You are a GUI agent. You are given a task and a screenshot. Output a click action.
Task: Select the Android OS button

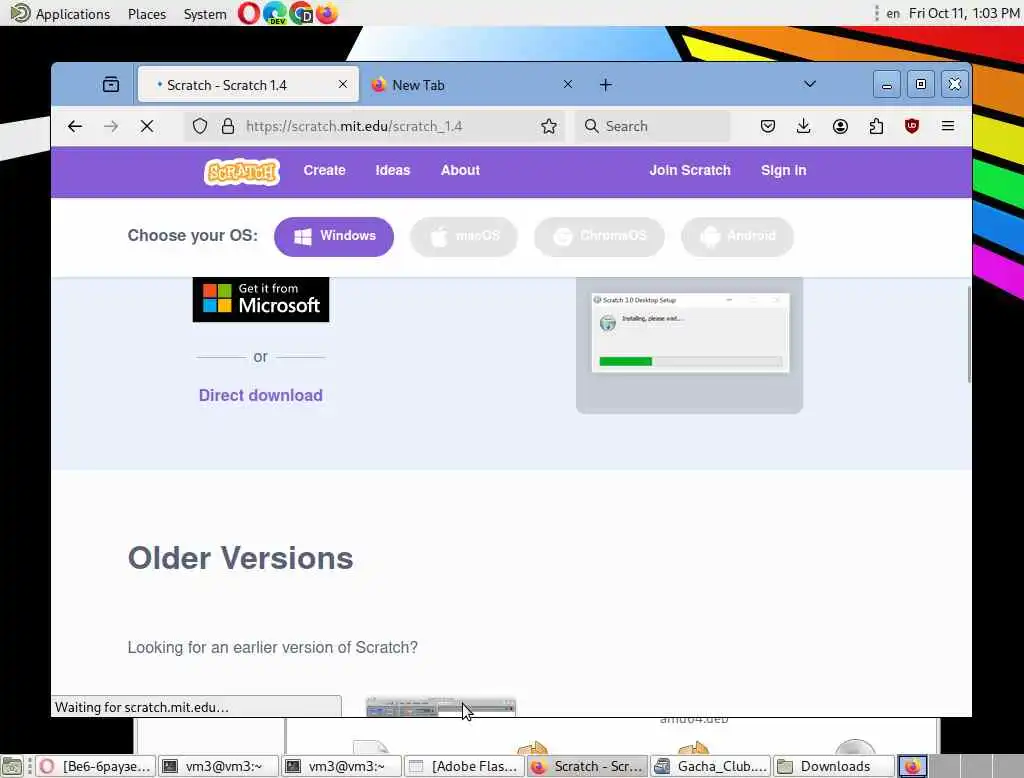pyautogui.click(x=737, y=236)
